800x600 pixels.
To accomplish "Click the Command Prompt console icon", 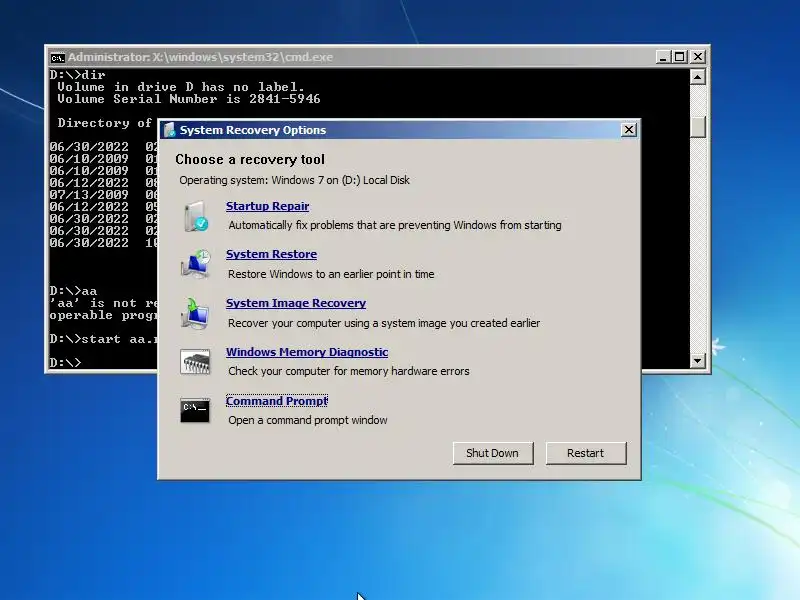I will coord(195,410).
